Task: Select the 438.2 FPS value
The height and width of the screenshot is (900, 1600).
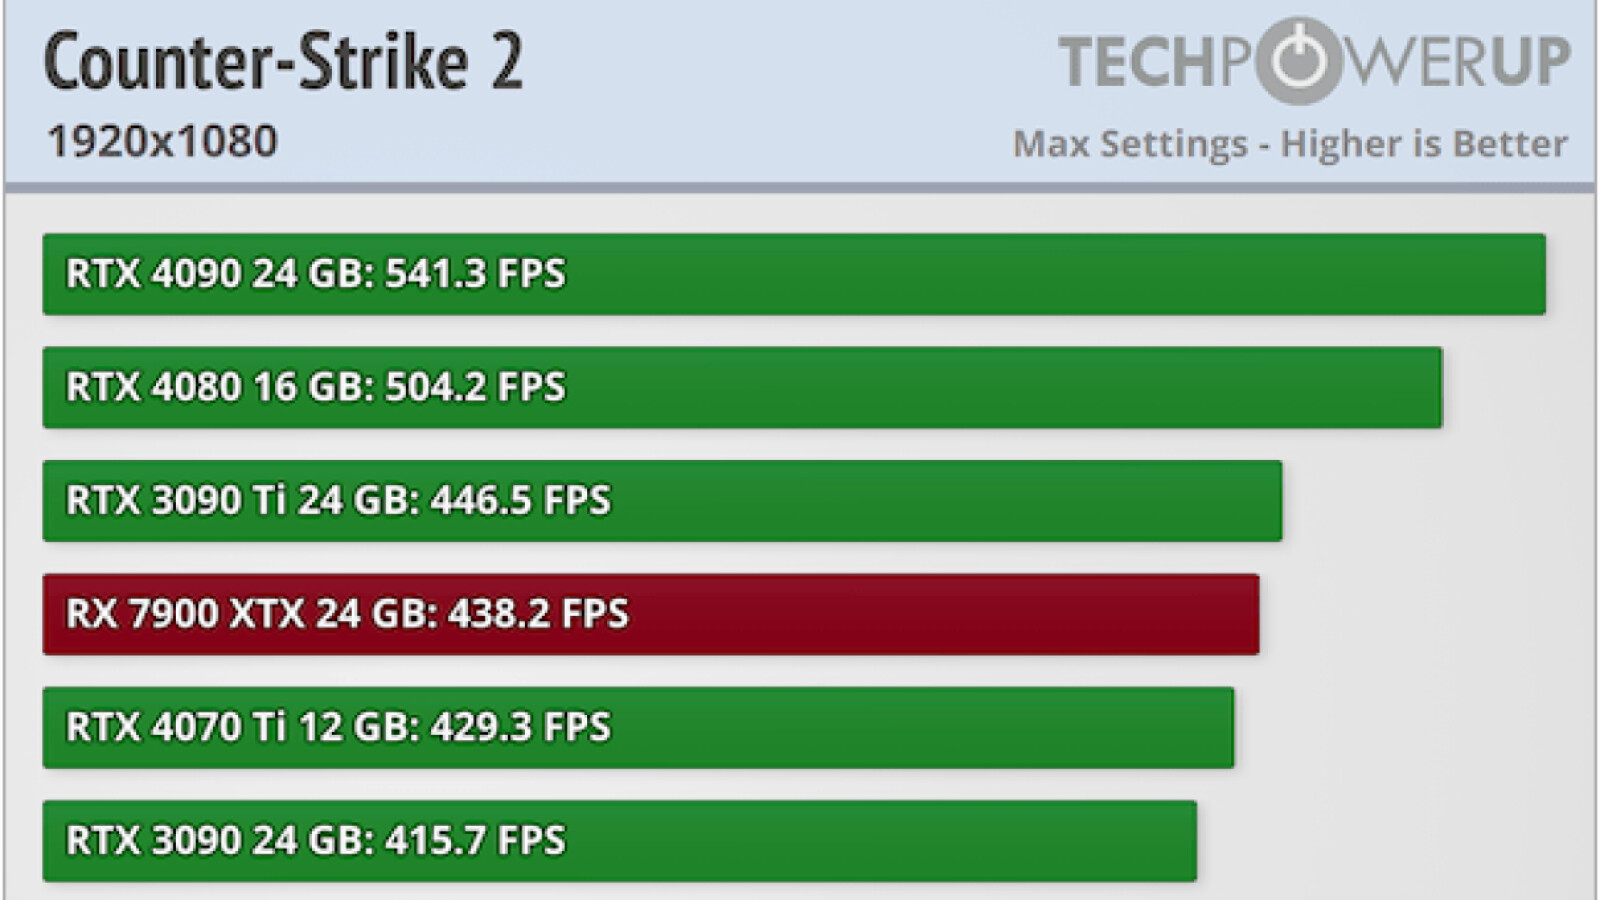Action: point(538,614)
